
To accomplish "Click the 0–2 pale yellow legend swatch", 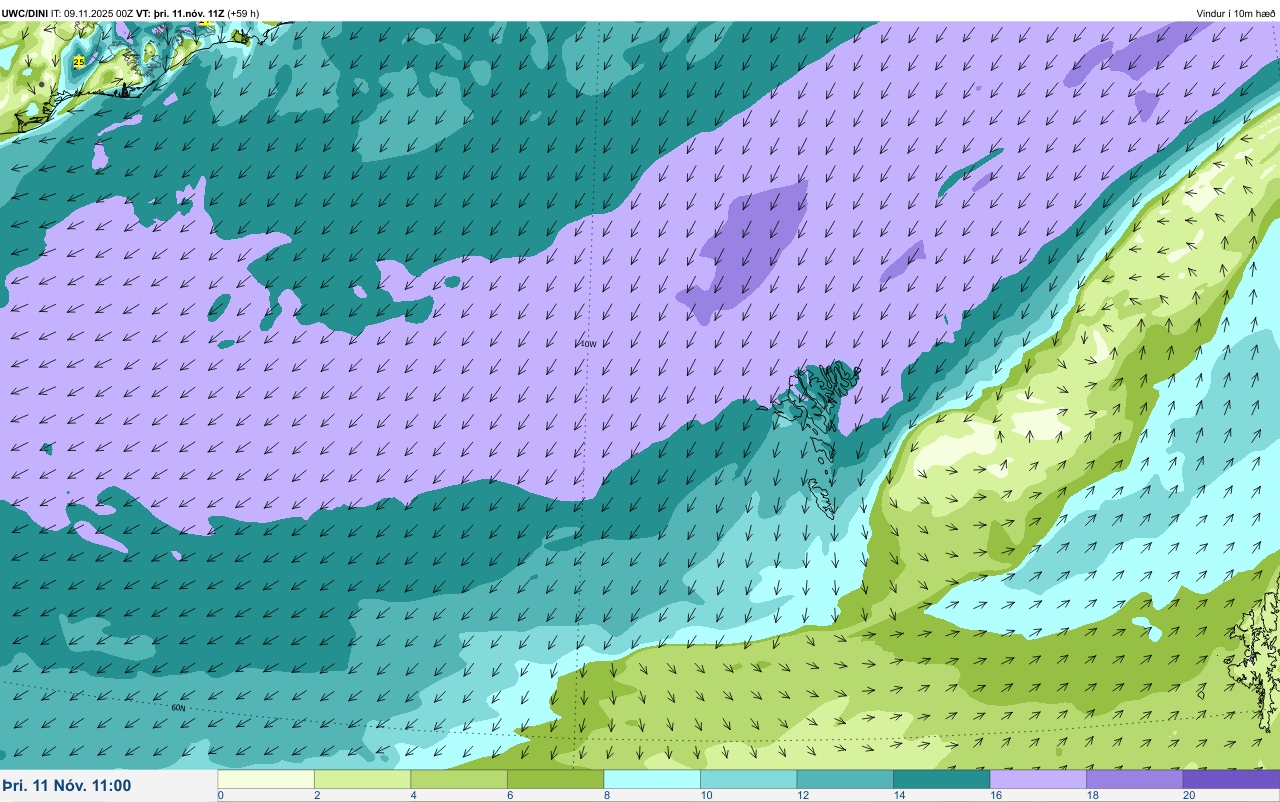I will click(x=266, y=779).
